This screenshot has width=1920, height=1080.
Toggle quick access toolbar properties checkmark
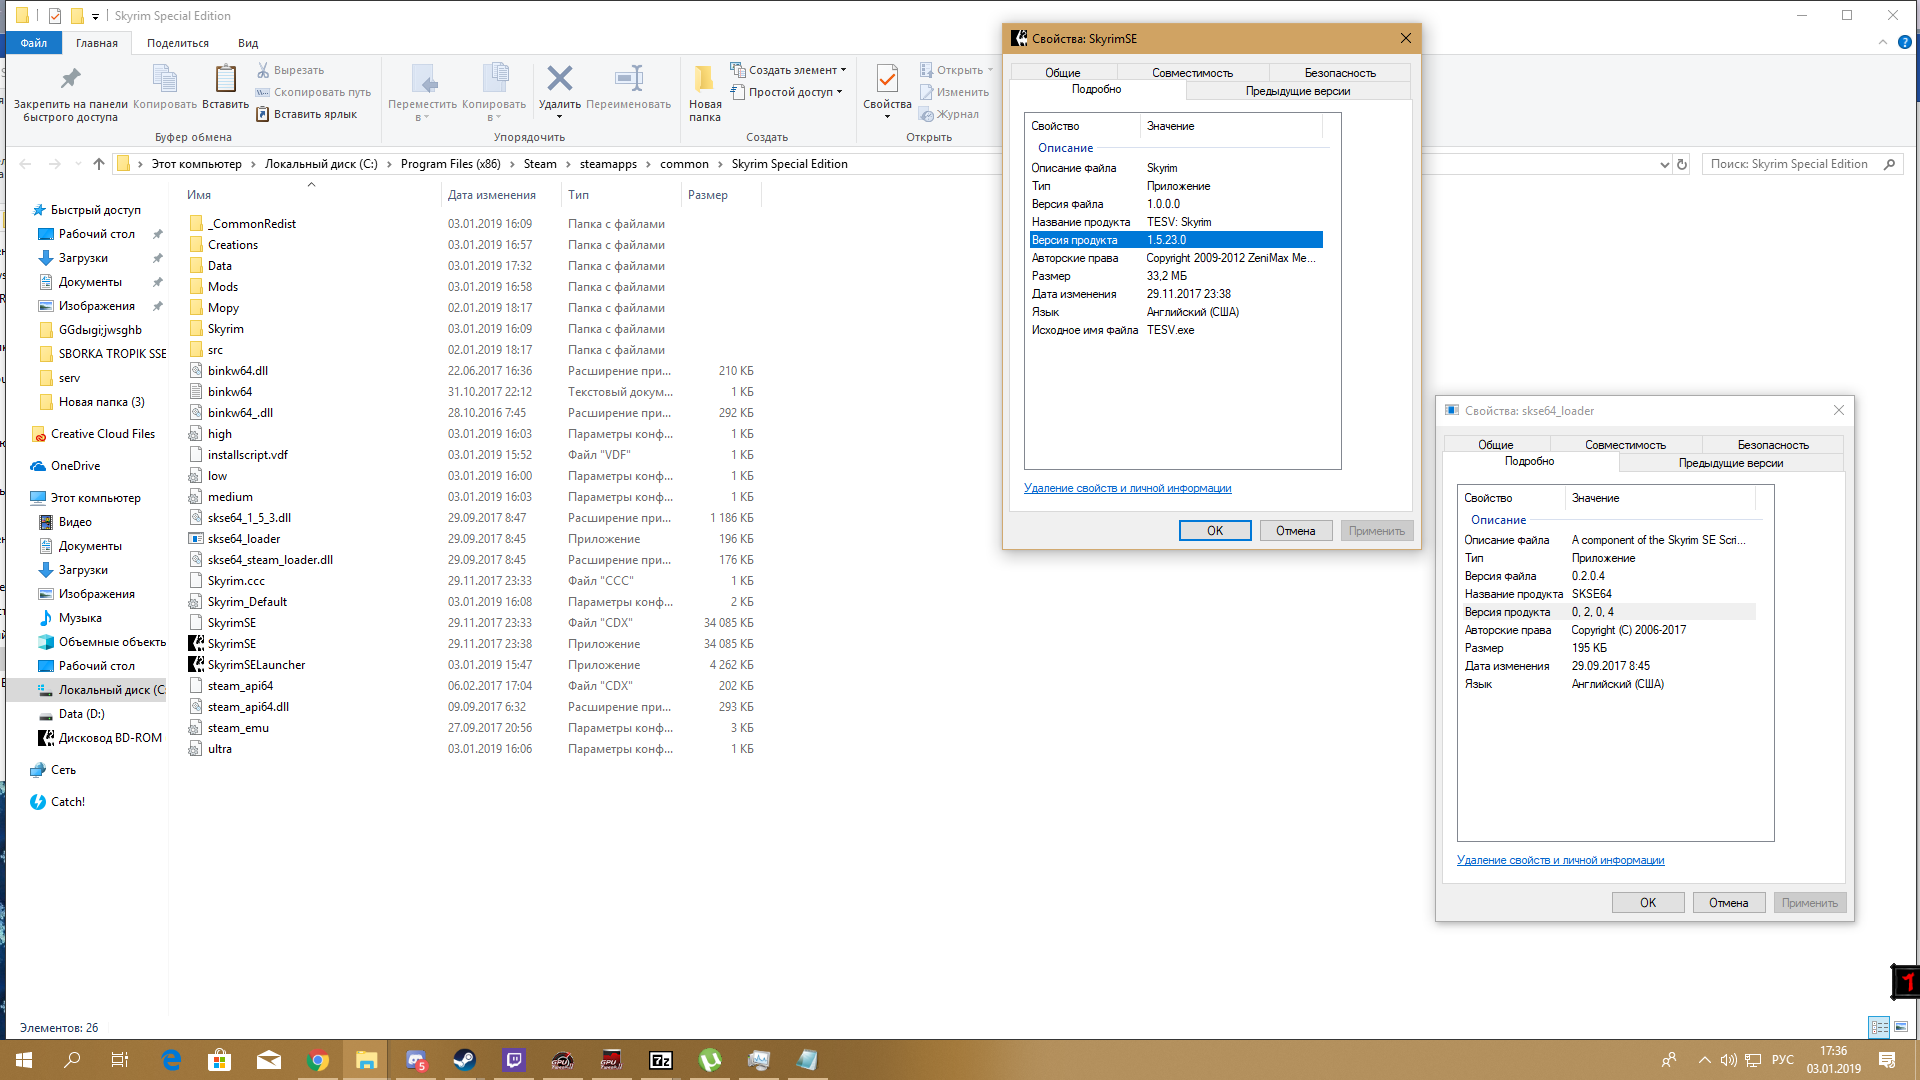tap(55, 16)
